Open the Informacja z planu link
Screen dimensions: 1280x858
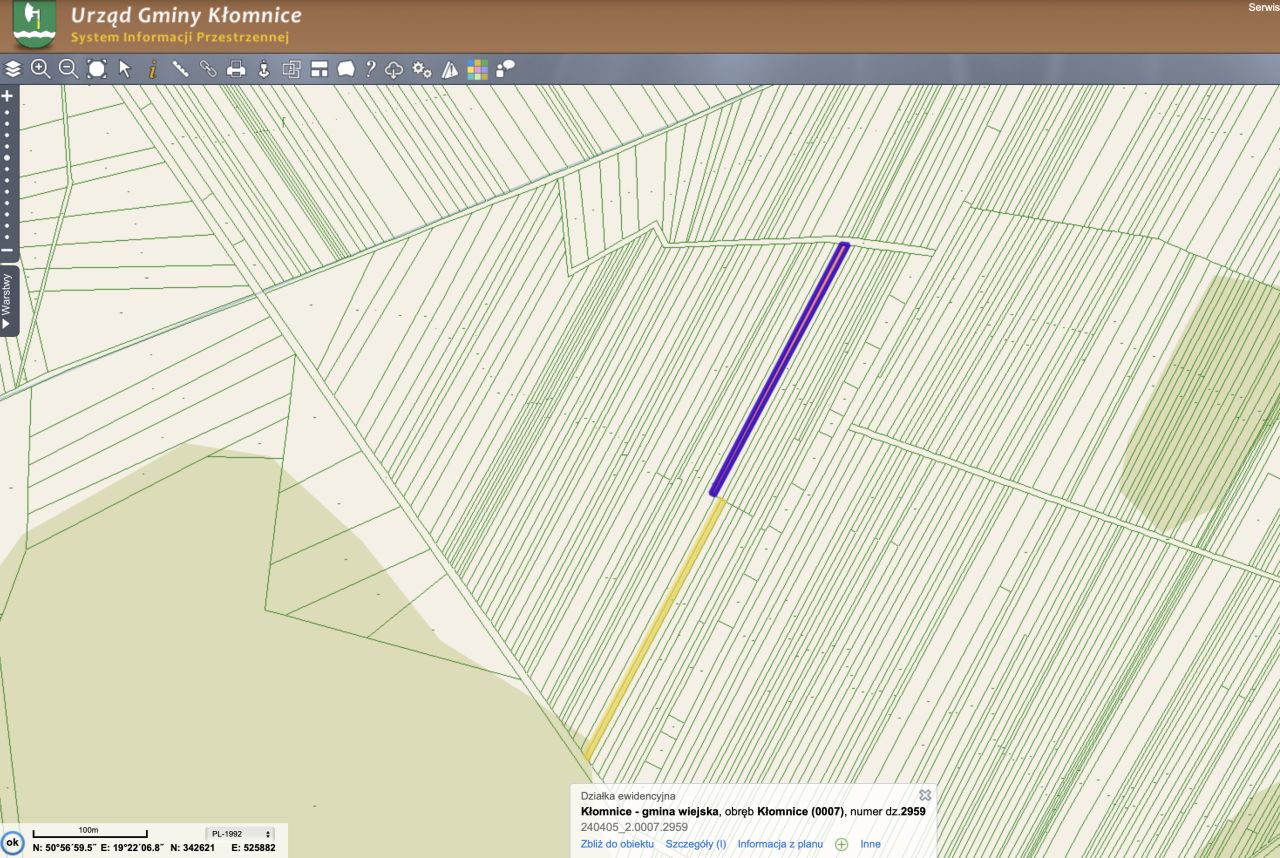[780, 844]
